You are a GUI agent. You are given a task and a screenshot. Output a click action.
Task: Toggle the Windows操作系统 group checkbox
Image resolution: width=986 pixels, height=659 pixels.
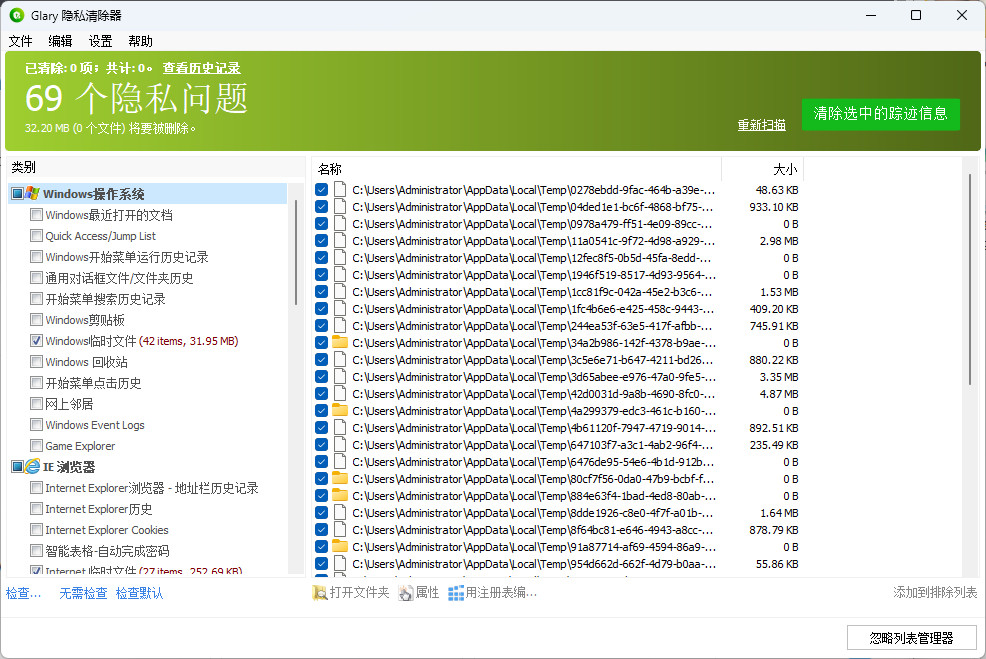point(18,194)
